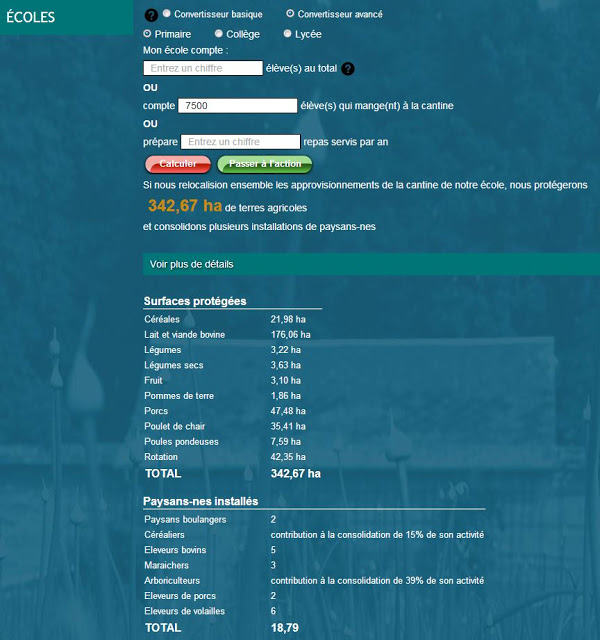Click the 'Eleveurs de porcs' label
Viewport: 600px width, 640px height.
point(180,596)
